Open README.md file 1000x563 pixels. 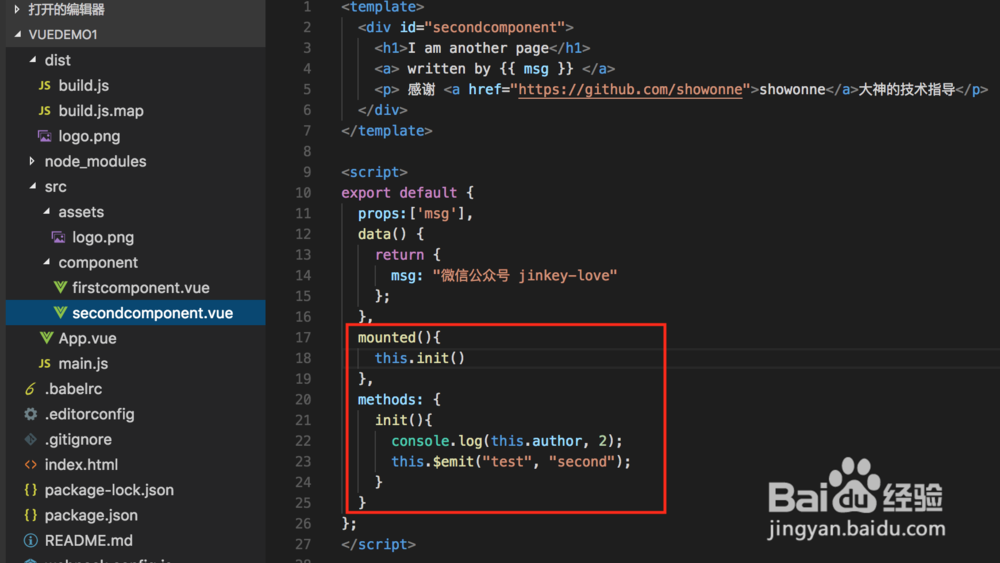pyautogui.click(x=89, y=541)
